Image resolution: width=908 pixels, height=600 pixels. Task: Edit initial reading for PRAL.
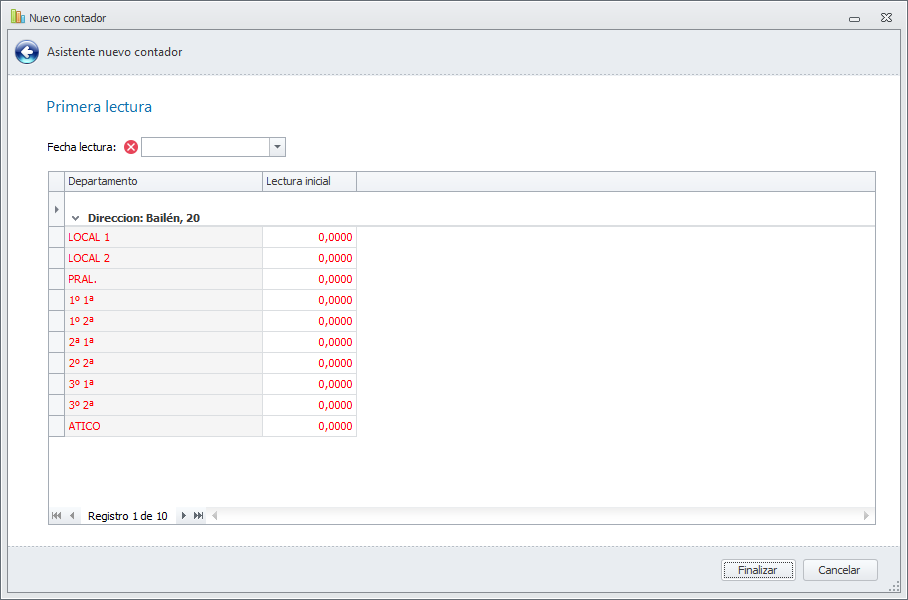(309, 279)
